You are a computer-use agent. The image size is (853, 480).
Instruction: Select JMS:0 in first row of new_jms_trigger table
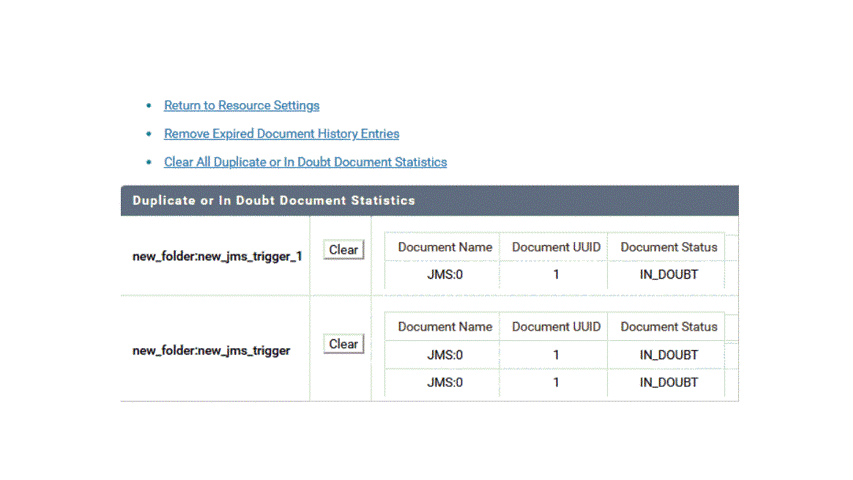click(445, 355)
